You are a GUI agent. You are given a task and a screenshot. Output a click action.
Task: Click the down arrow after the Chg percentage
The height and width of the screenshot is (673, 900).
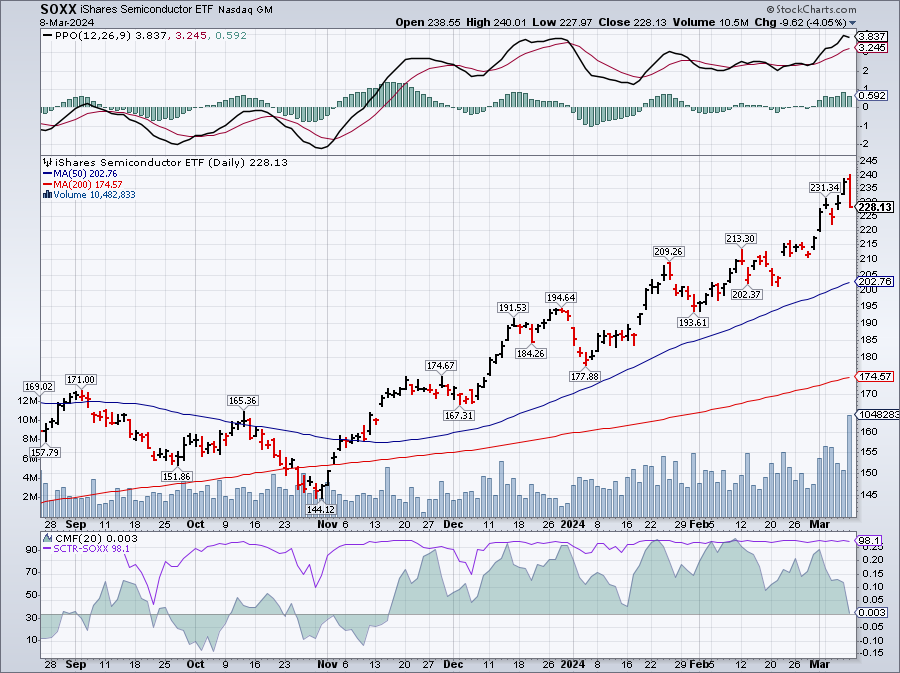[850, 22]
